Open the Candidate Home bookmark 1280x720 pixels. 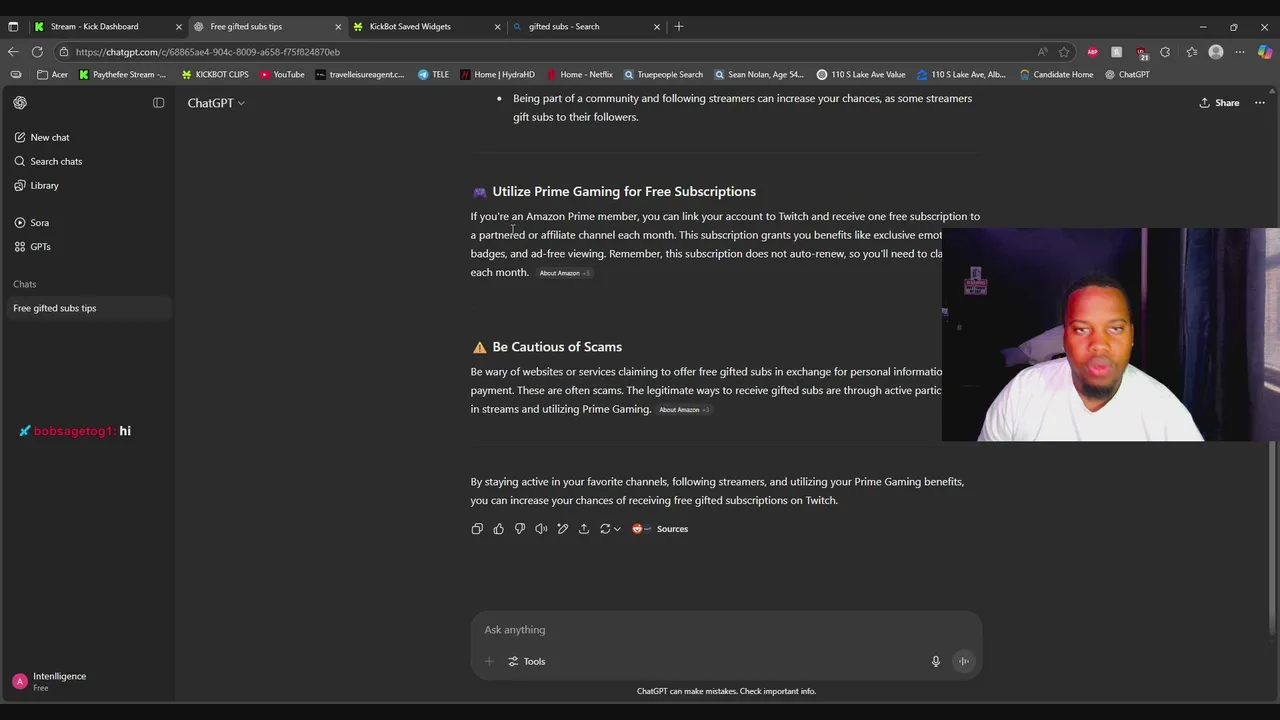(x=1056, y=75)
